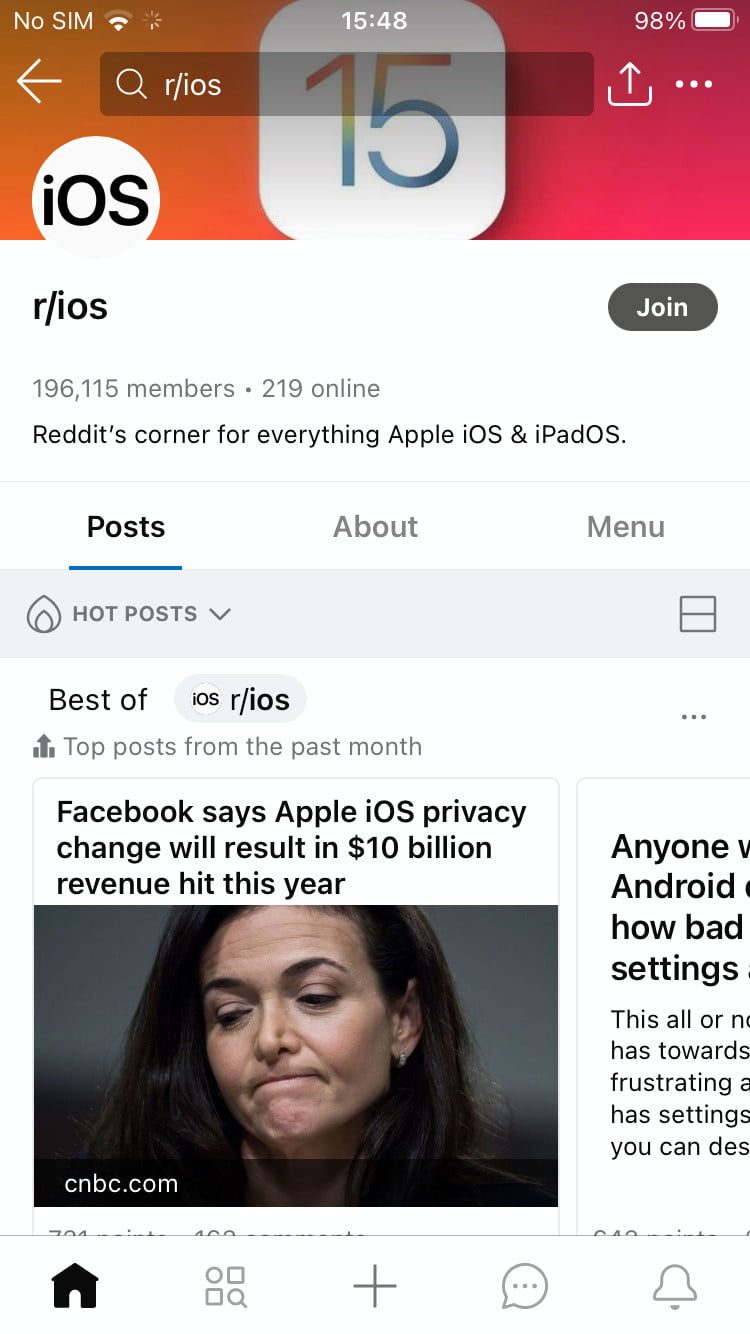The image size is (750, 1334).
Task: Open the chat bubble icon
Action: 525,1285
